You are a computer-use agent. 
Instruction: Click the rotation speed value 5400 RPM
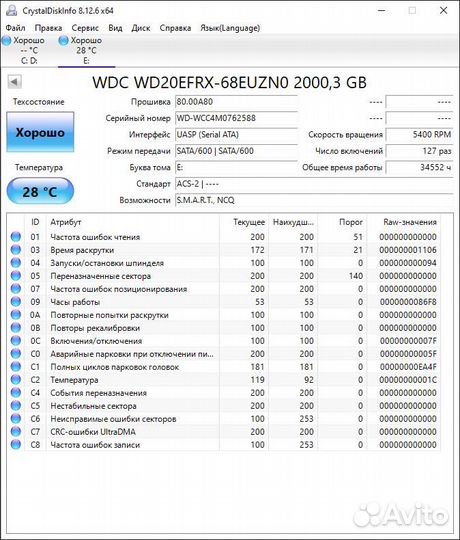click(419, 135)
